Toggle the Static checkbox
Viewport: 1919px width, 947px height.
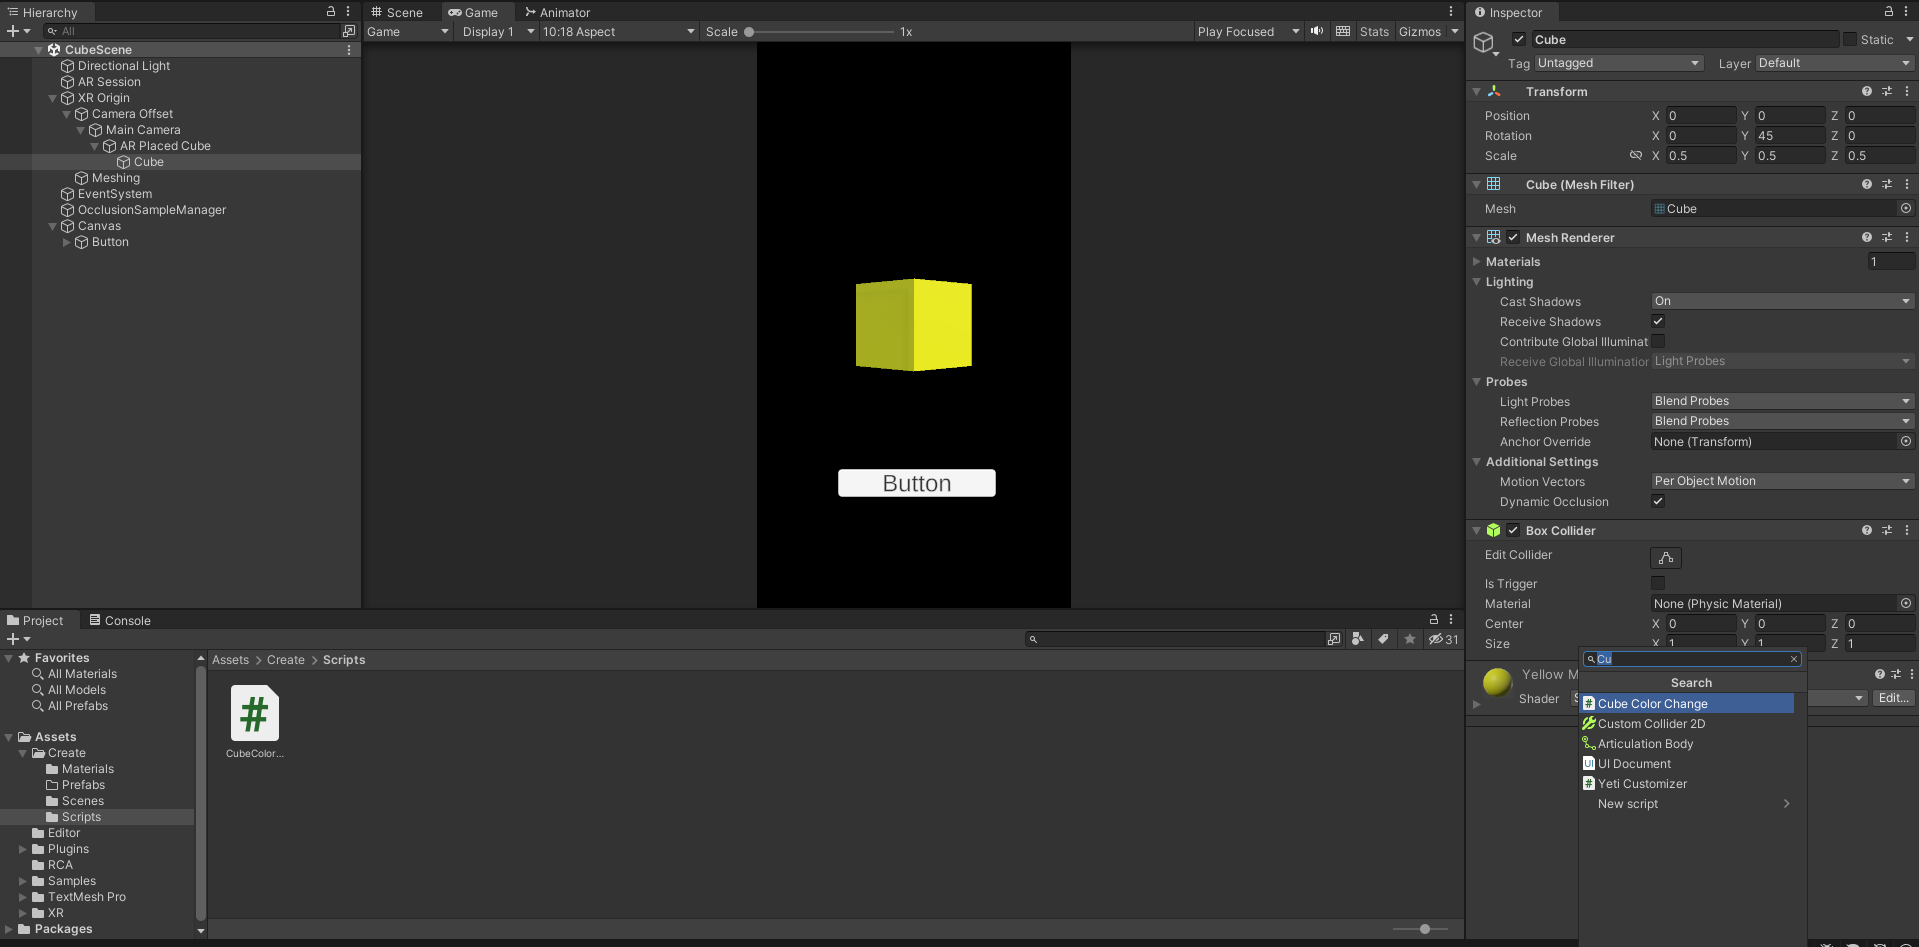(x=1850, y=39)
